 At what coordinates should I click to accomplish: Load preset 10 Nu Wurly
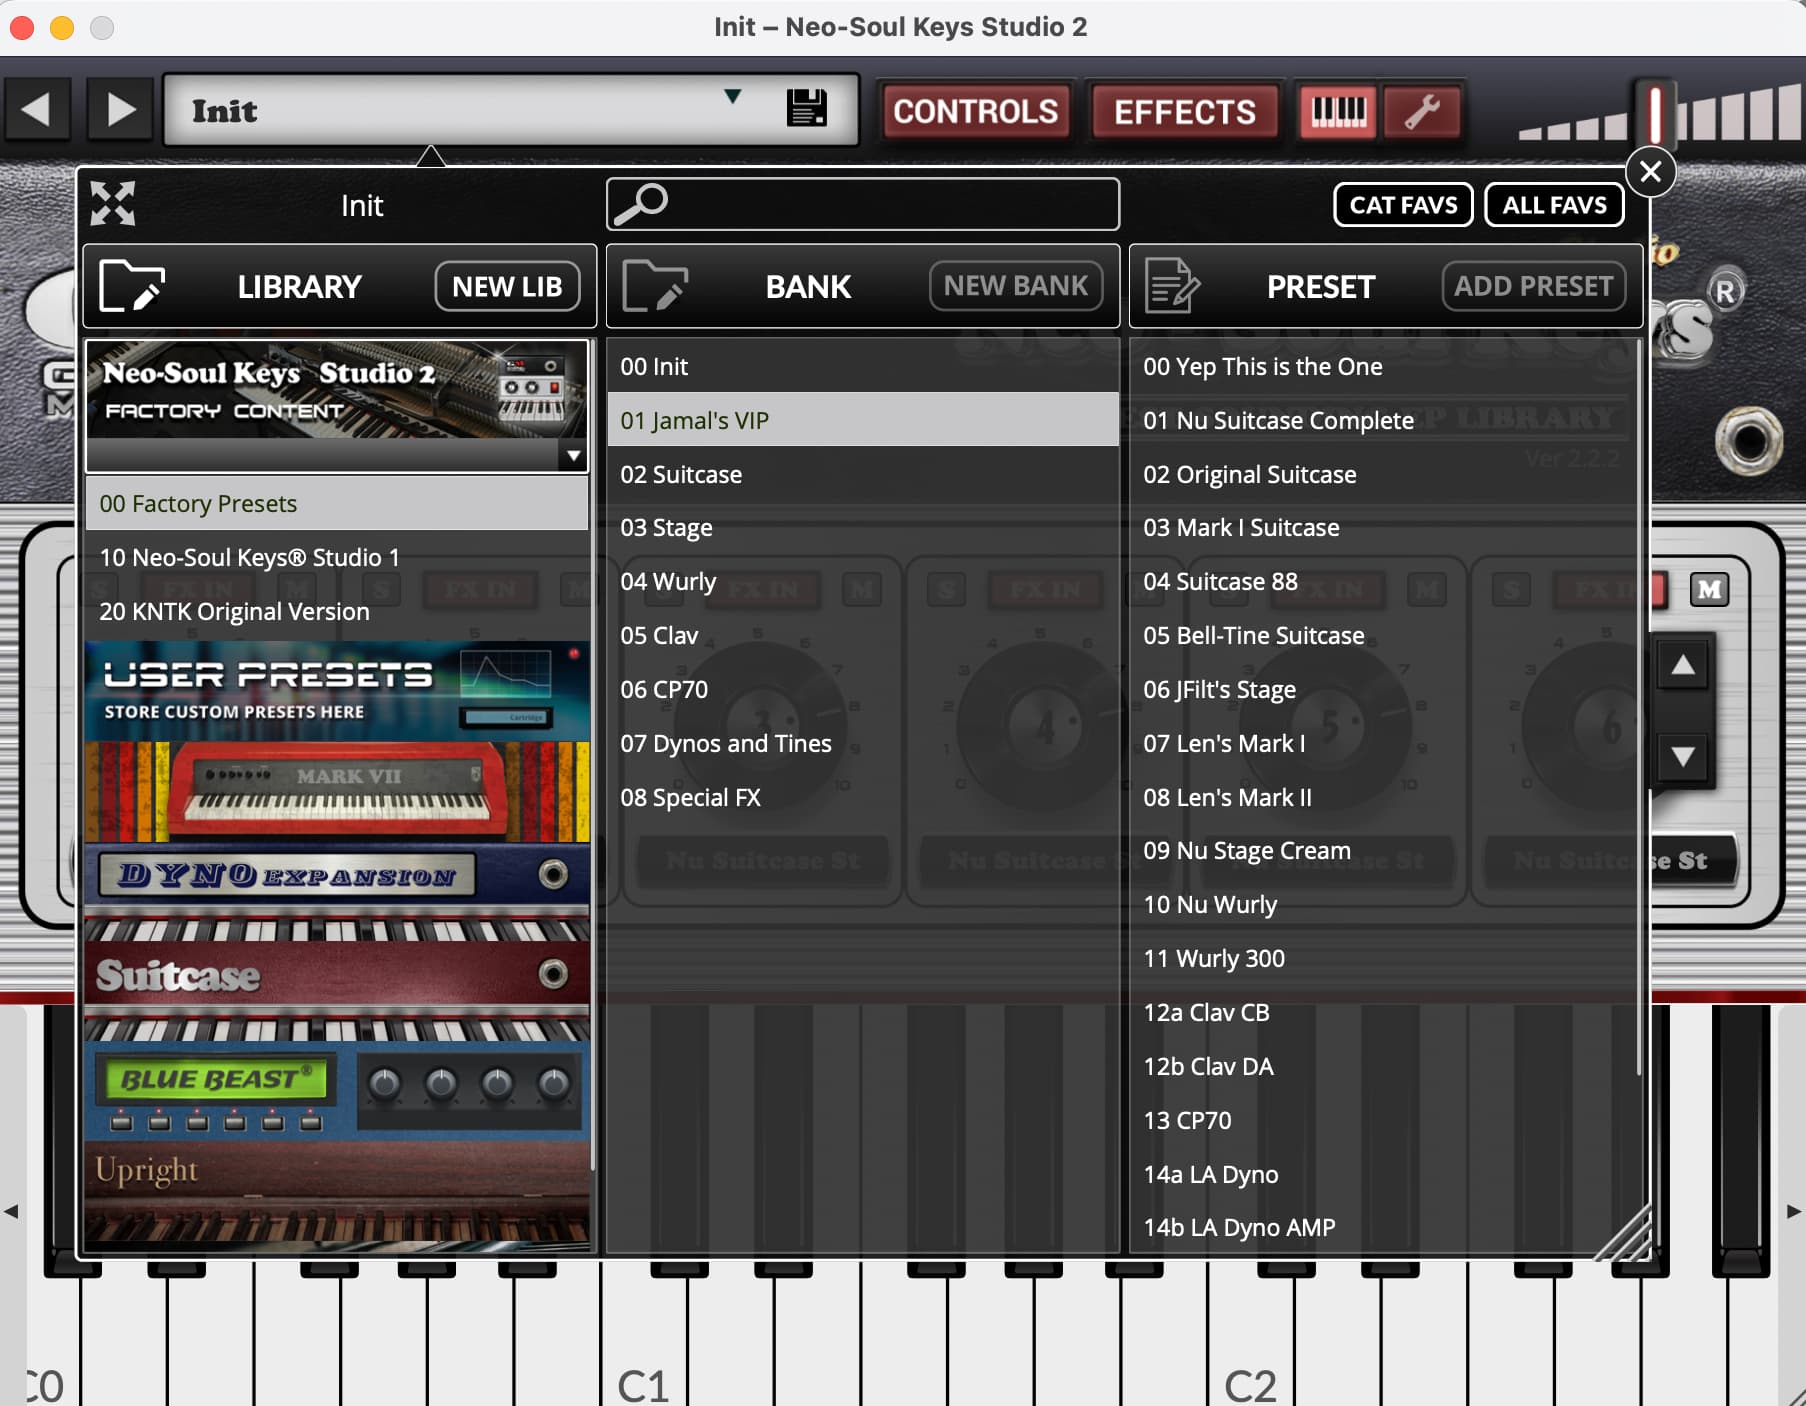pos(1384,904)
